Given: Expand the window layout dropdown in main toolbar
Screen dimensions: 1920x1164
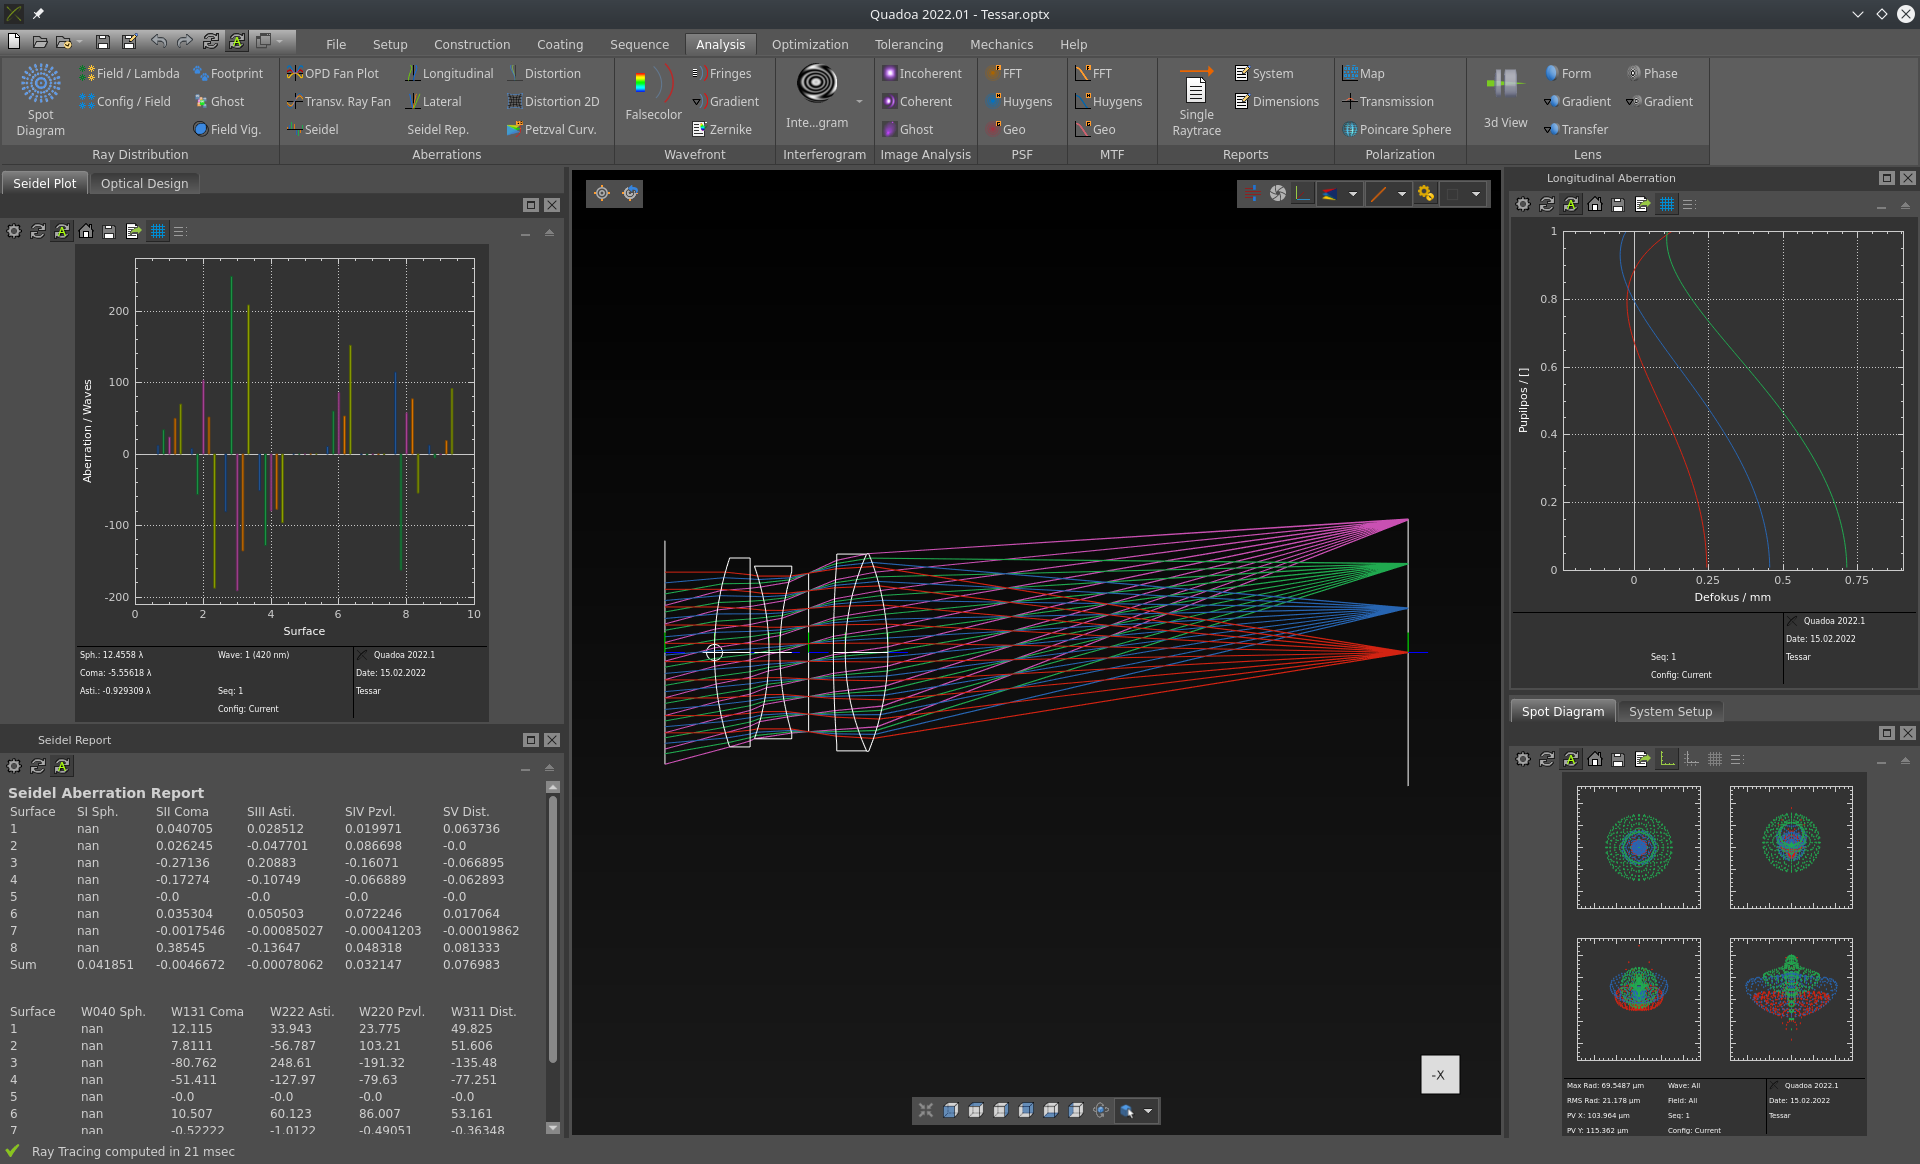Looking at the screenshot, I should tap(280, 41).
